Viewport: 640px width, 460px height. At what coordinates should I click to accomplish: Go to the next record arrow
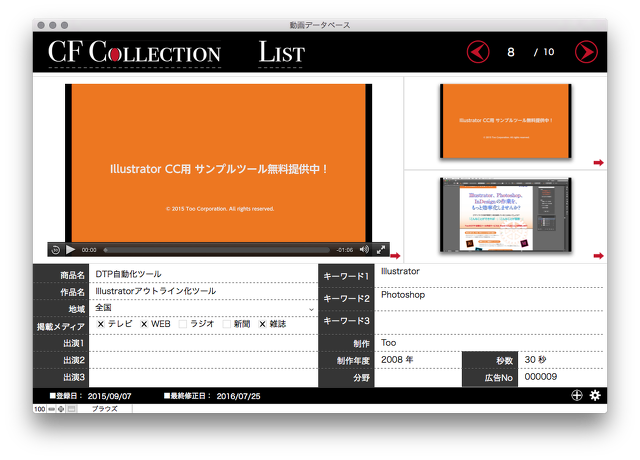(x=586, y=52)
